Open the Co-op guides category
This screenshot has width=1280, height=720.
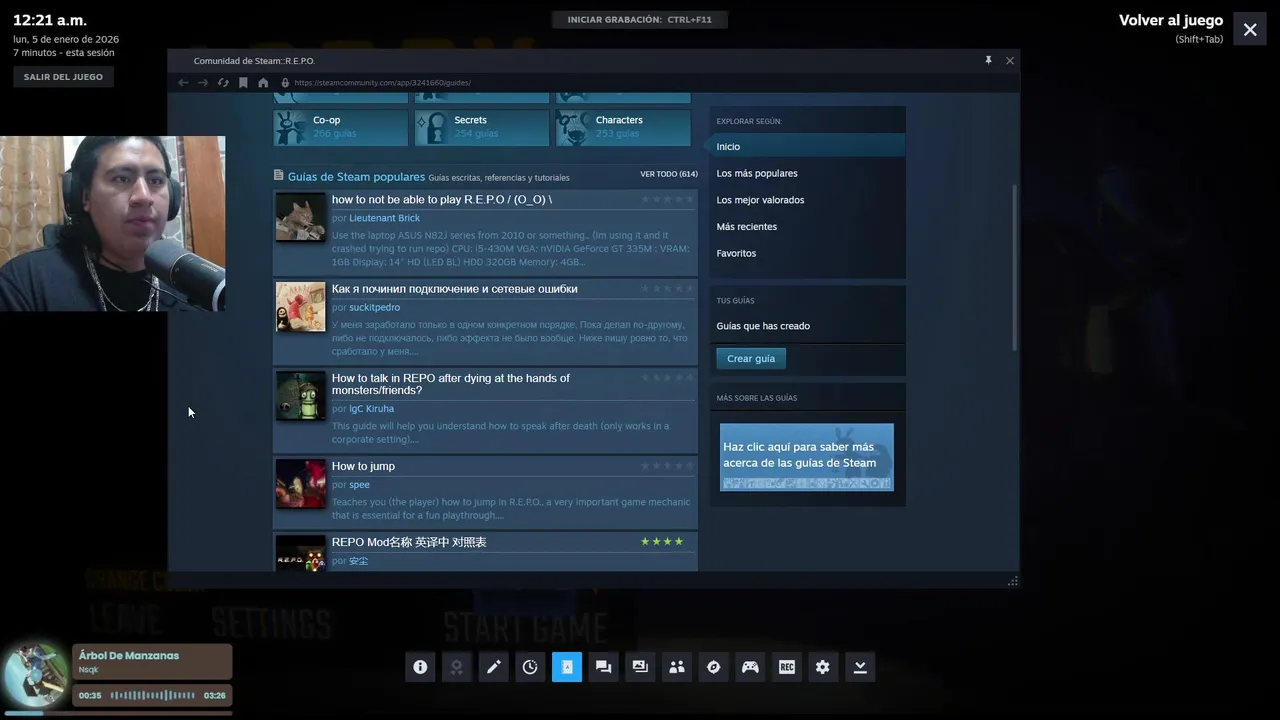341,127
